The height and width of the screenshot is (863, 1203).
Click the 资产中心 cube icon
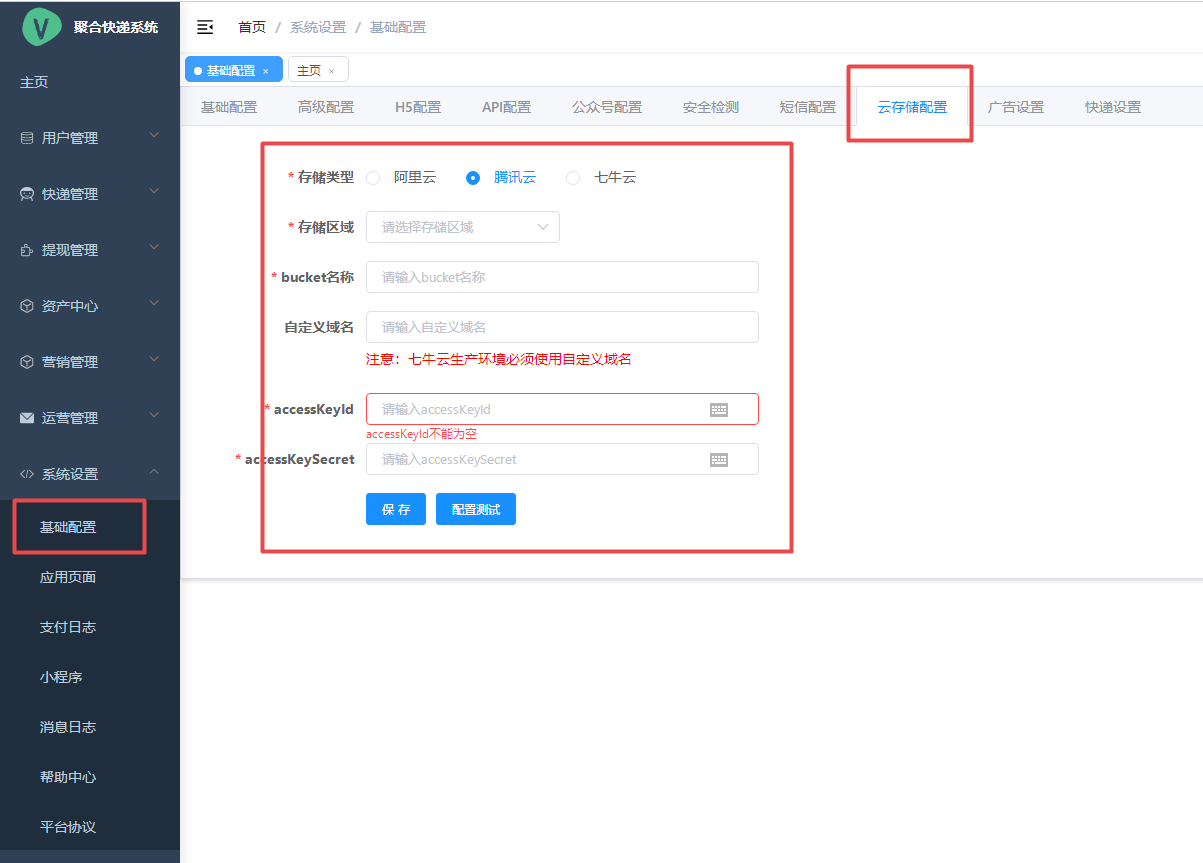point(27,306)
